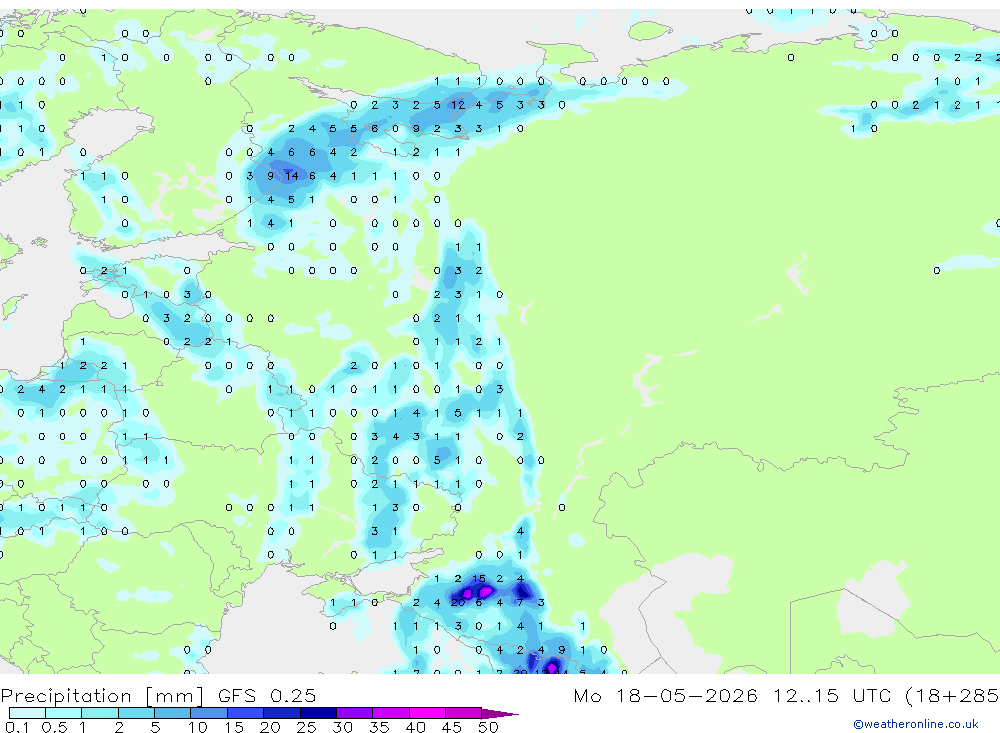Viewport: 1000px width, 733px height.
Task: Click the legend label "50"
Action: pyautogui.click(x=488, y=727)
